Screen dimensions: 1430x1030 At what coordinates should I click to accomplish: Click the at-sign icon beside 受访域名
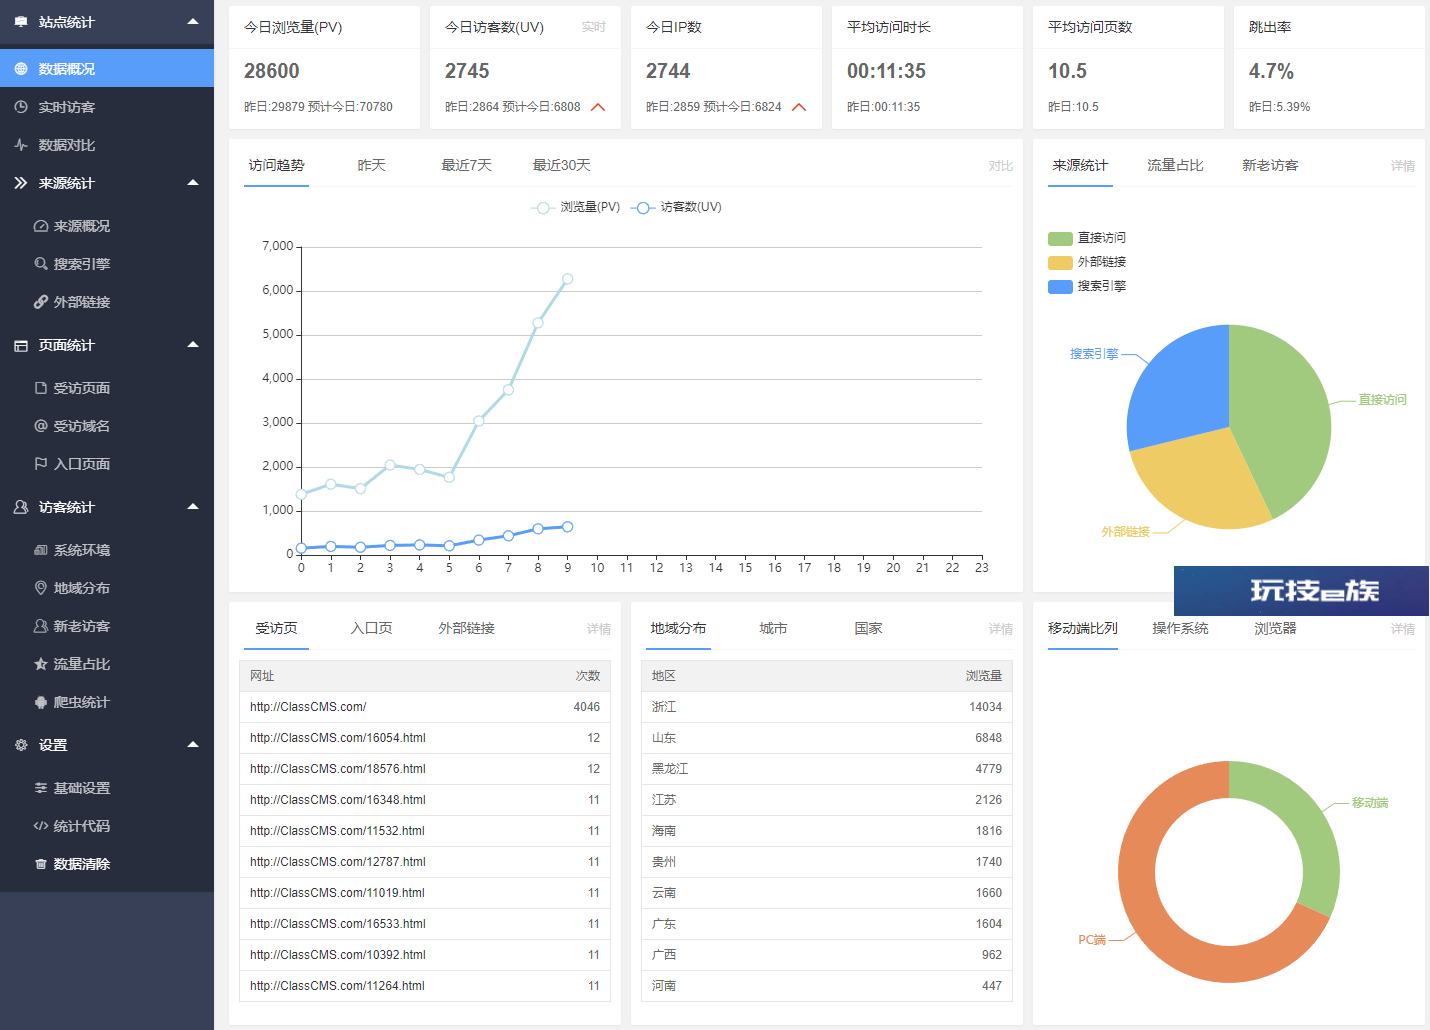(x=41, y=426)
